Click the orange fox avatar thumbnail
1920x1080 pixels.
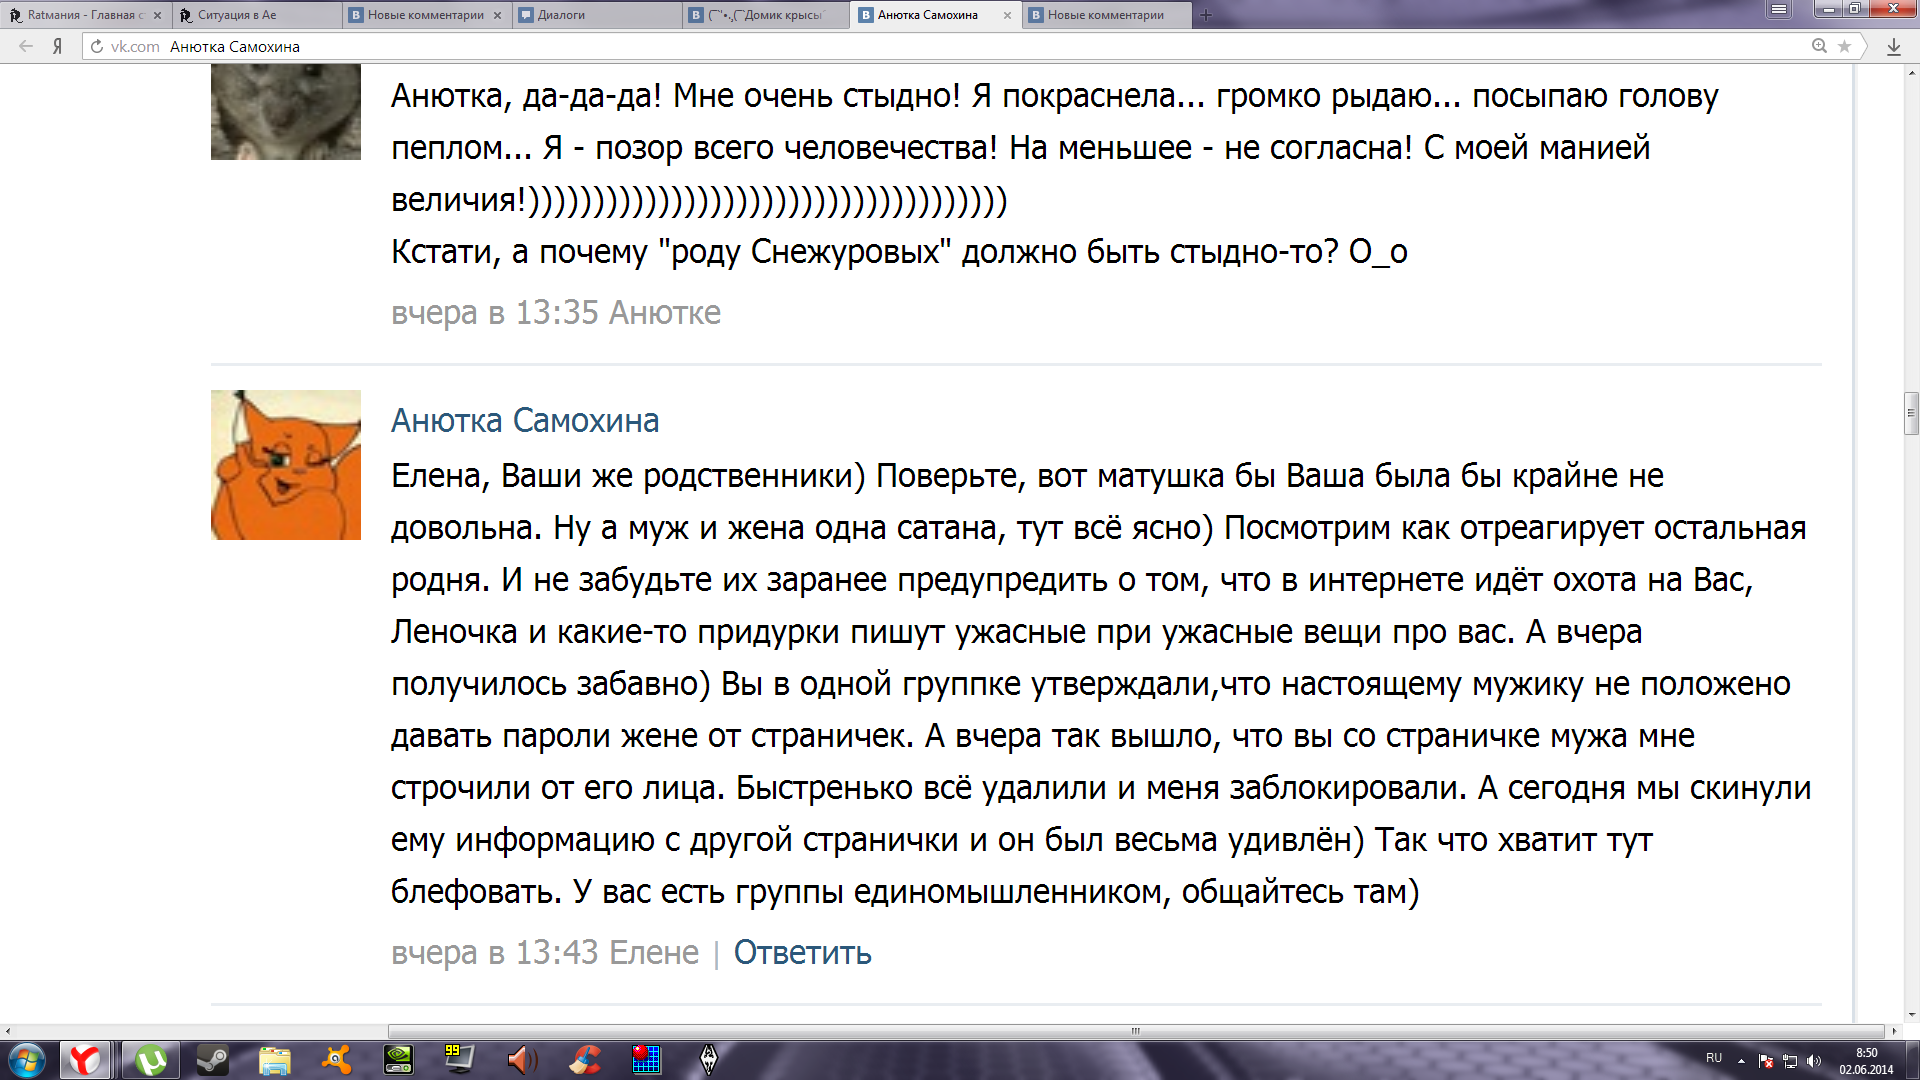click(x=286, y=465)
